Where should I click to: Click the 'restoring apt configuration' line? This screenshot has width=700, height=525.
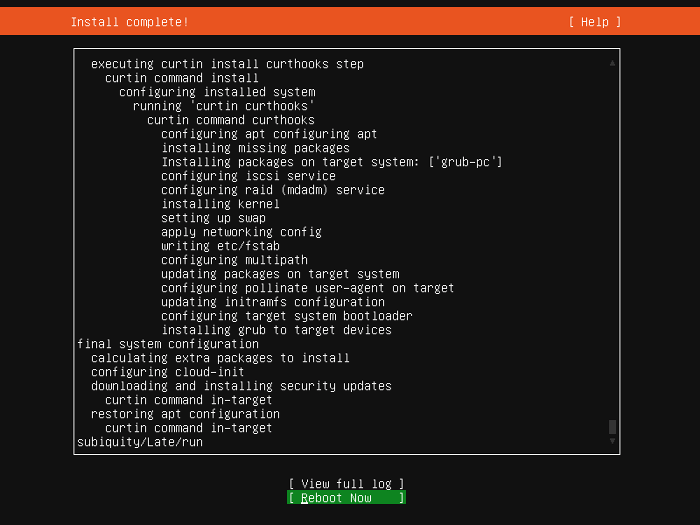click(185, 414)
